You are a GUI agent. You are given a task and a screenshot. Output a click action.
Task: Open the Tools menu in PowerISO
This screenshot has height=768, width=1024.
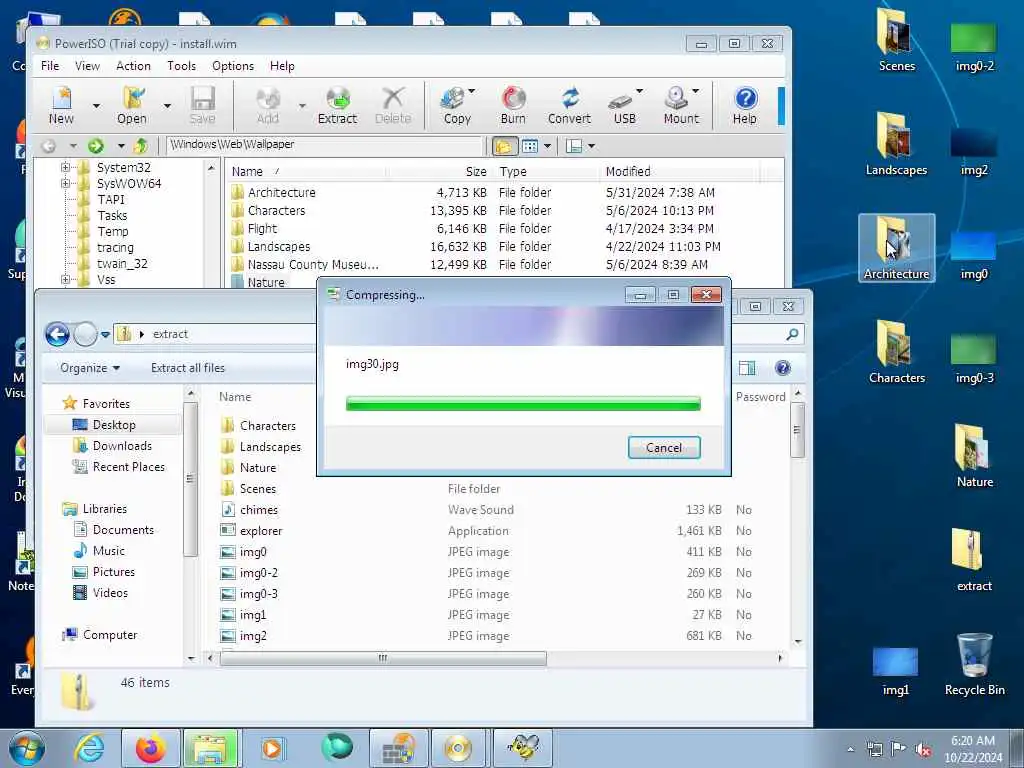point(181,66)
